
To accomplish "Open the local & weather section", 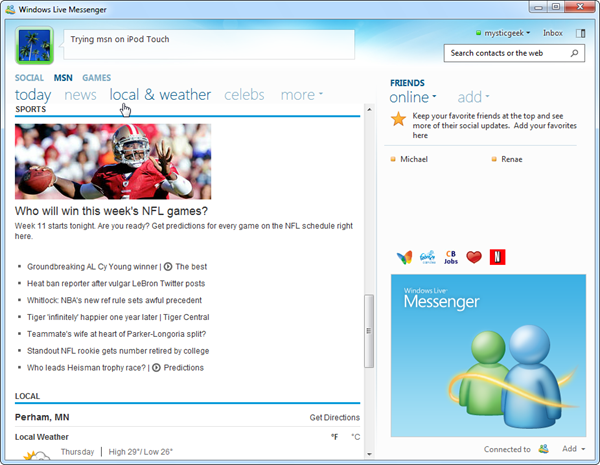I will 160,95.
